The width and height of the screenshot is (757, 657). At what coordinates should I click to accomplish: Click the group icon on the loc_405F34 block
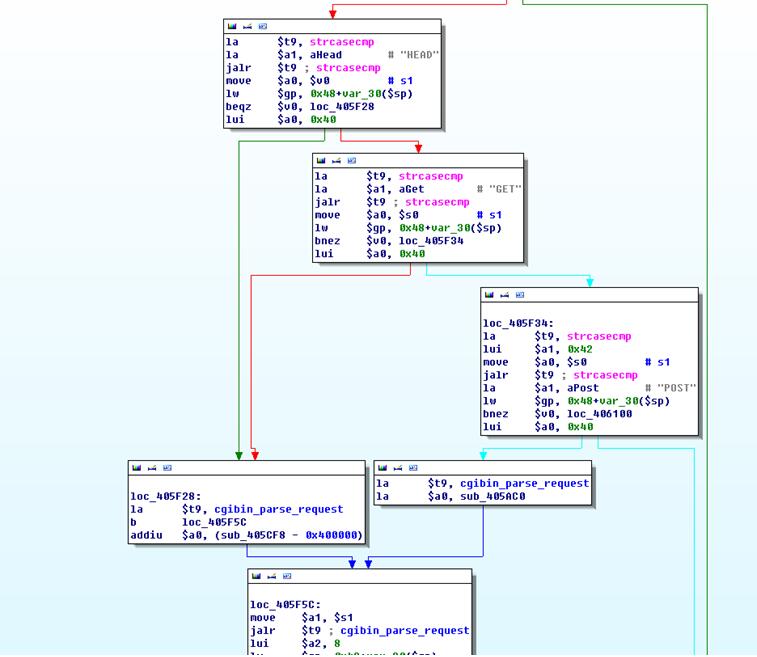tap(520, 295)
